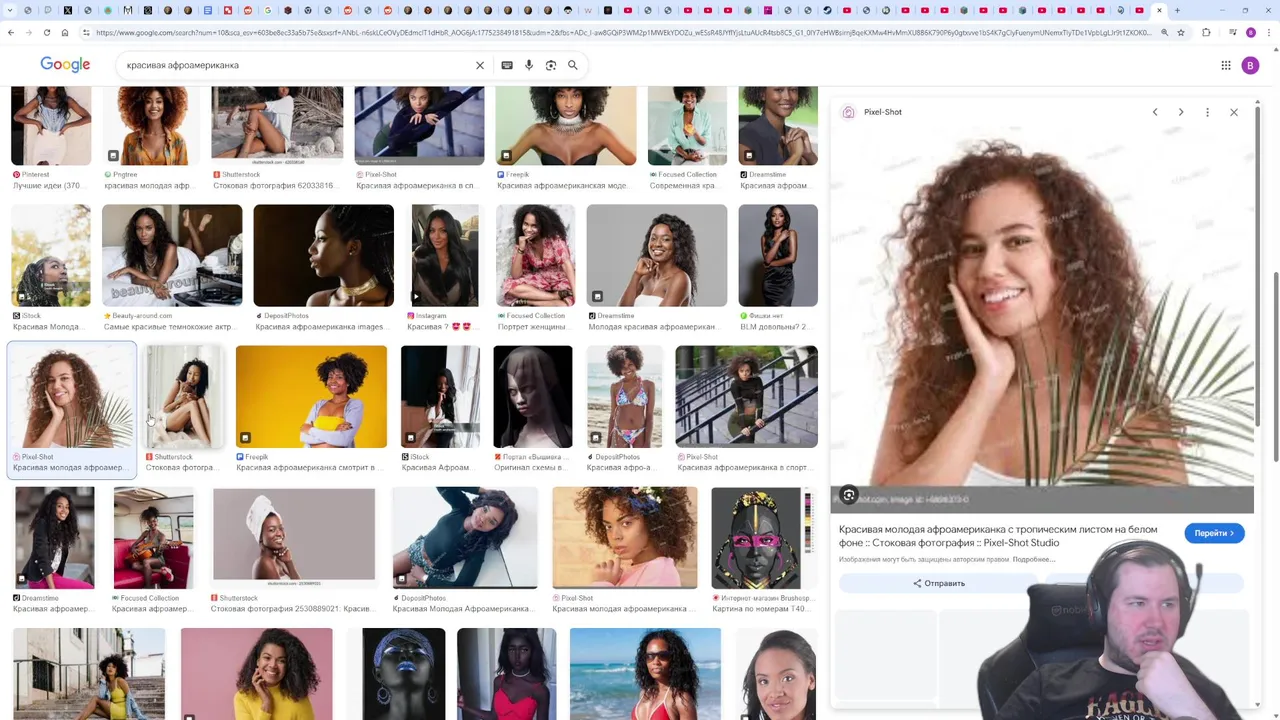This screenshot has height=720, width=1280.
Task: Open the selected Pixel-Shot palm leaf thumbnail
Action: (x=71, y=397)
